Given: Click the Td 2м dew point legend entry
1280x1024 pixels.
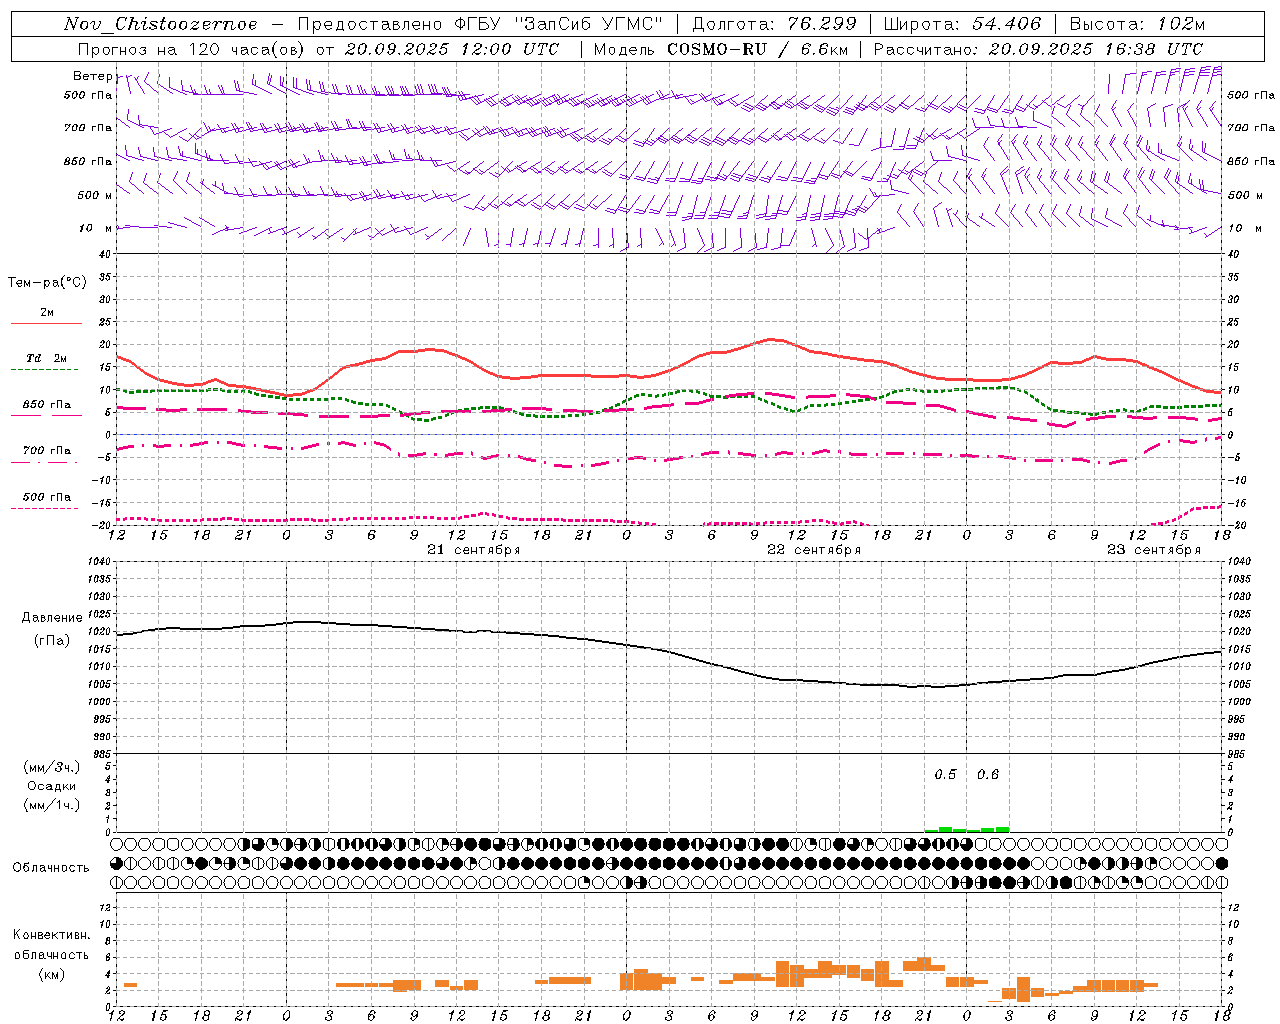Looking at the screenshot, I should tap(47, 358).
